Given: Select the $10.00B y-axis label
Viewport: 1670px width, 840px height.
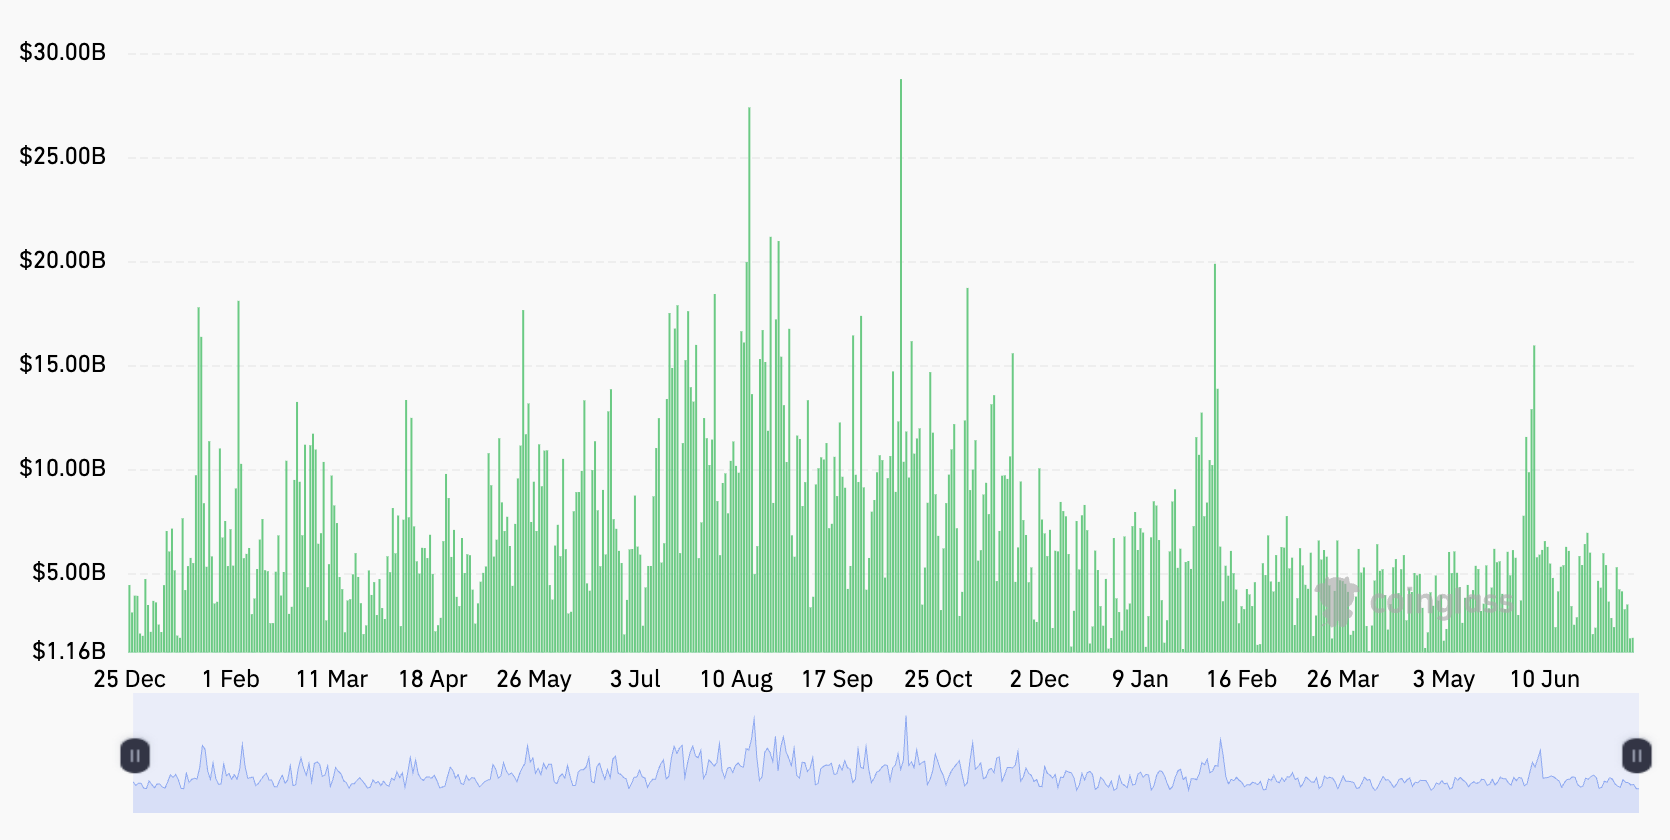Looking at the screenshot, I should tap(62, 468).
